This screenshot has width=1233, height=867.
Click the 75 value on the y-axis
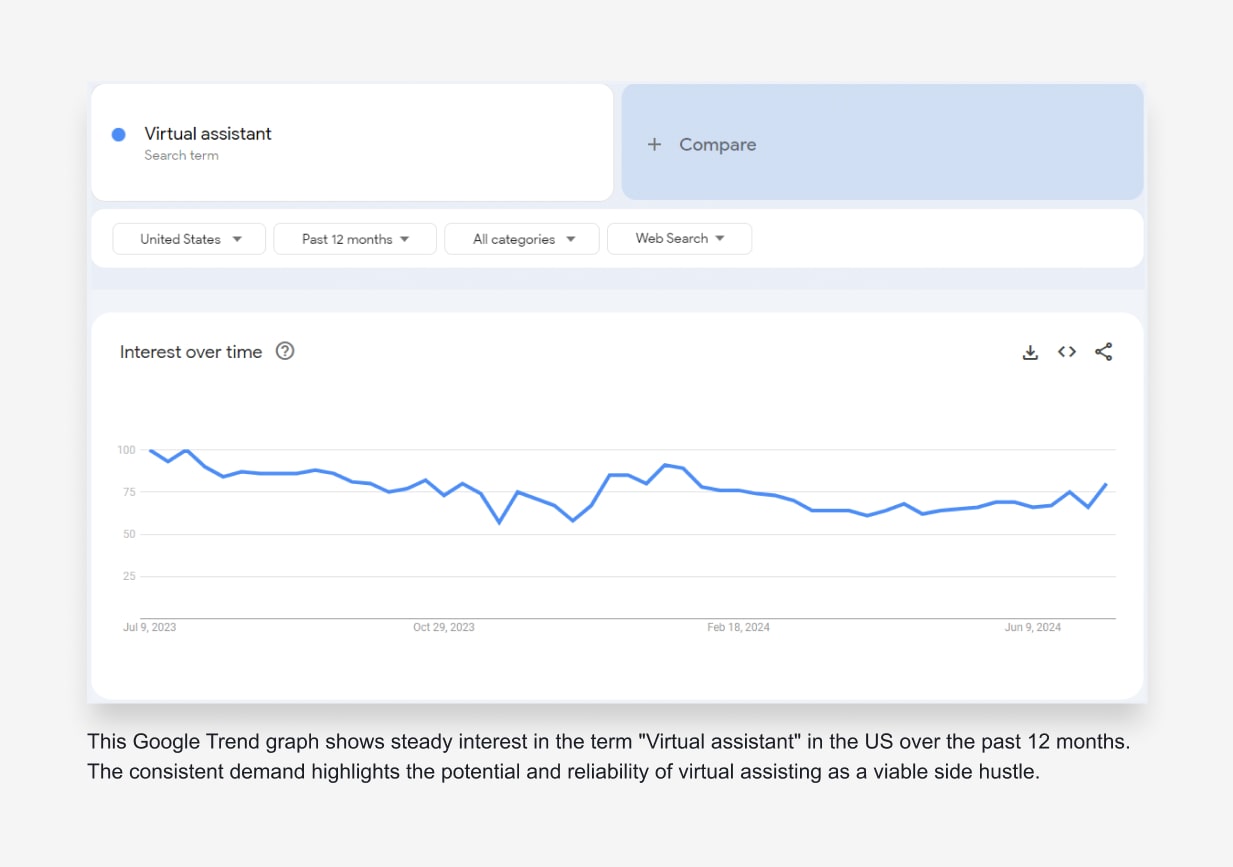[129, 492]
